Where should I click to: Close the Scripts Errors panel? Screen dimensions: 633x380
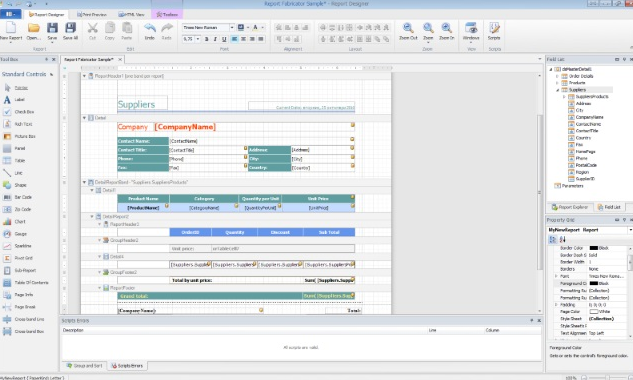click(x=539, y=321)
